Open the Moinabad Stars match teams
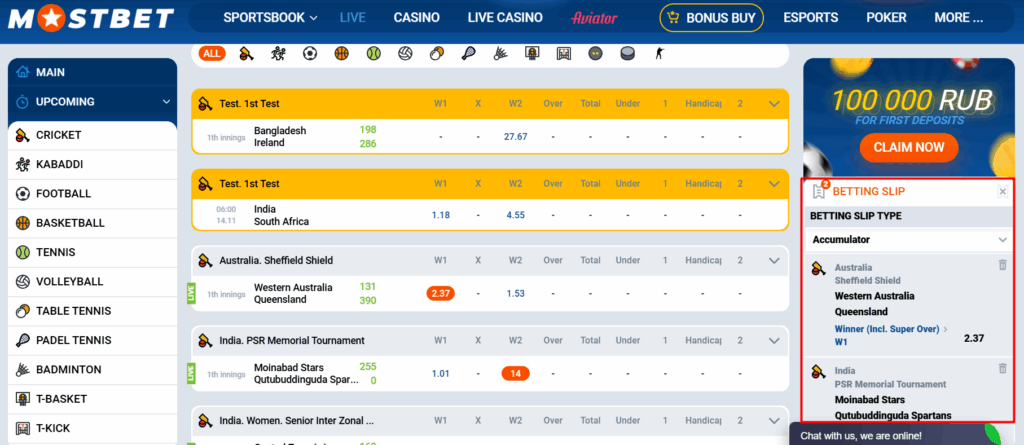 [x=306, y=373]
